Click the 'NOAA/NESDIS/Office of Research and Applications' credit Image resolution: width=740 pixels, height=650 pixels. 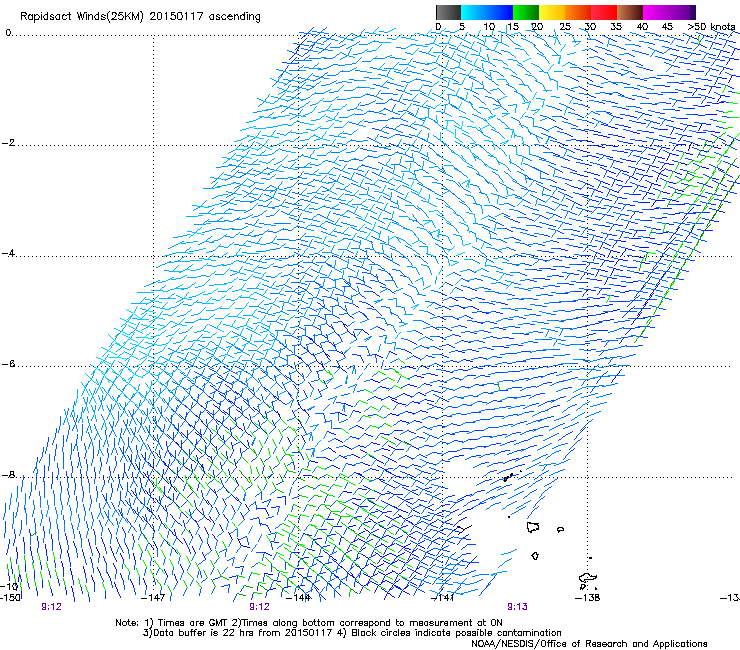point(589,644)
